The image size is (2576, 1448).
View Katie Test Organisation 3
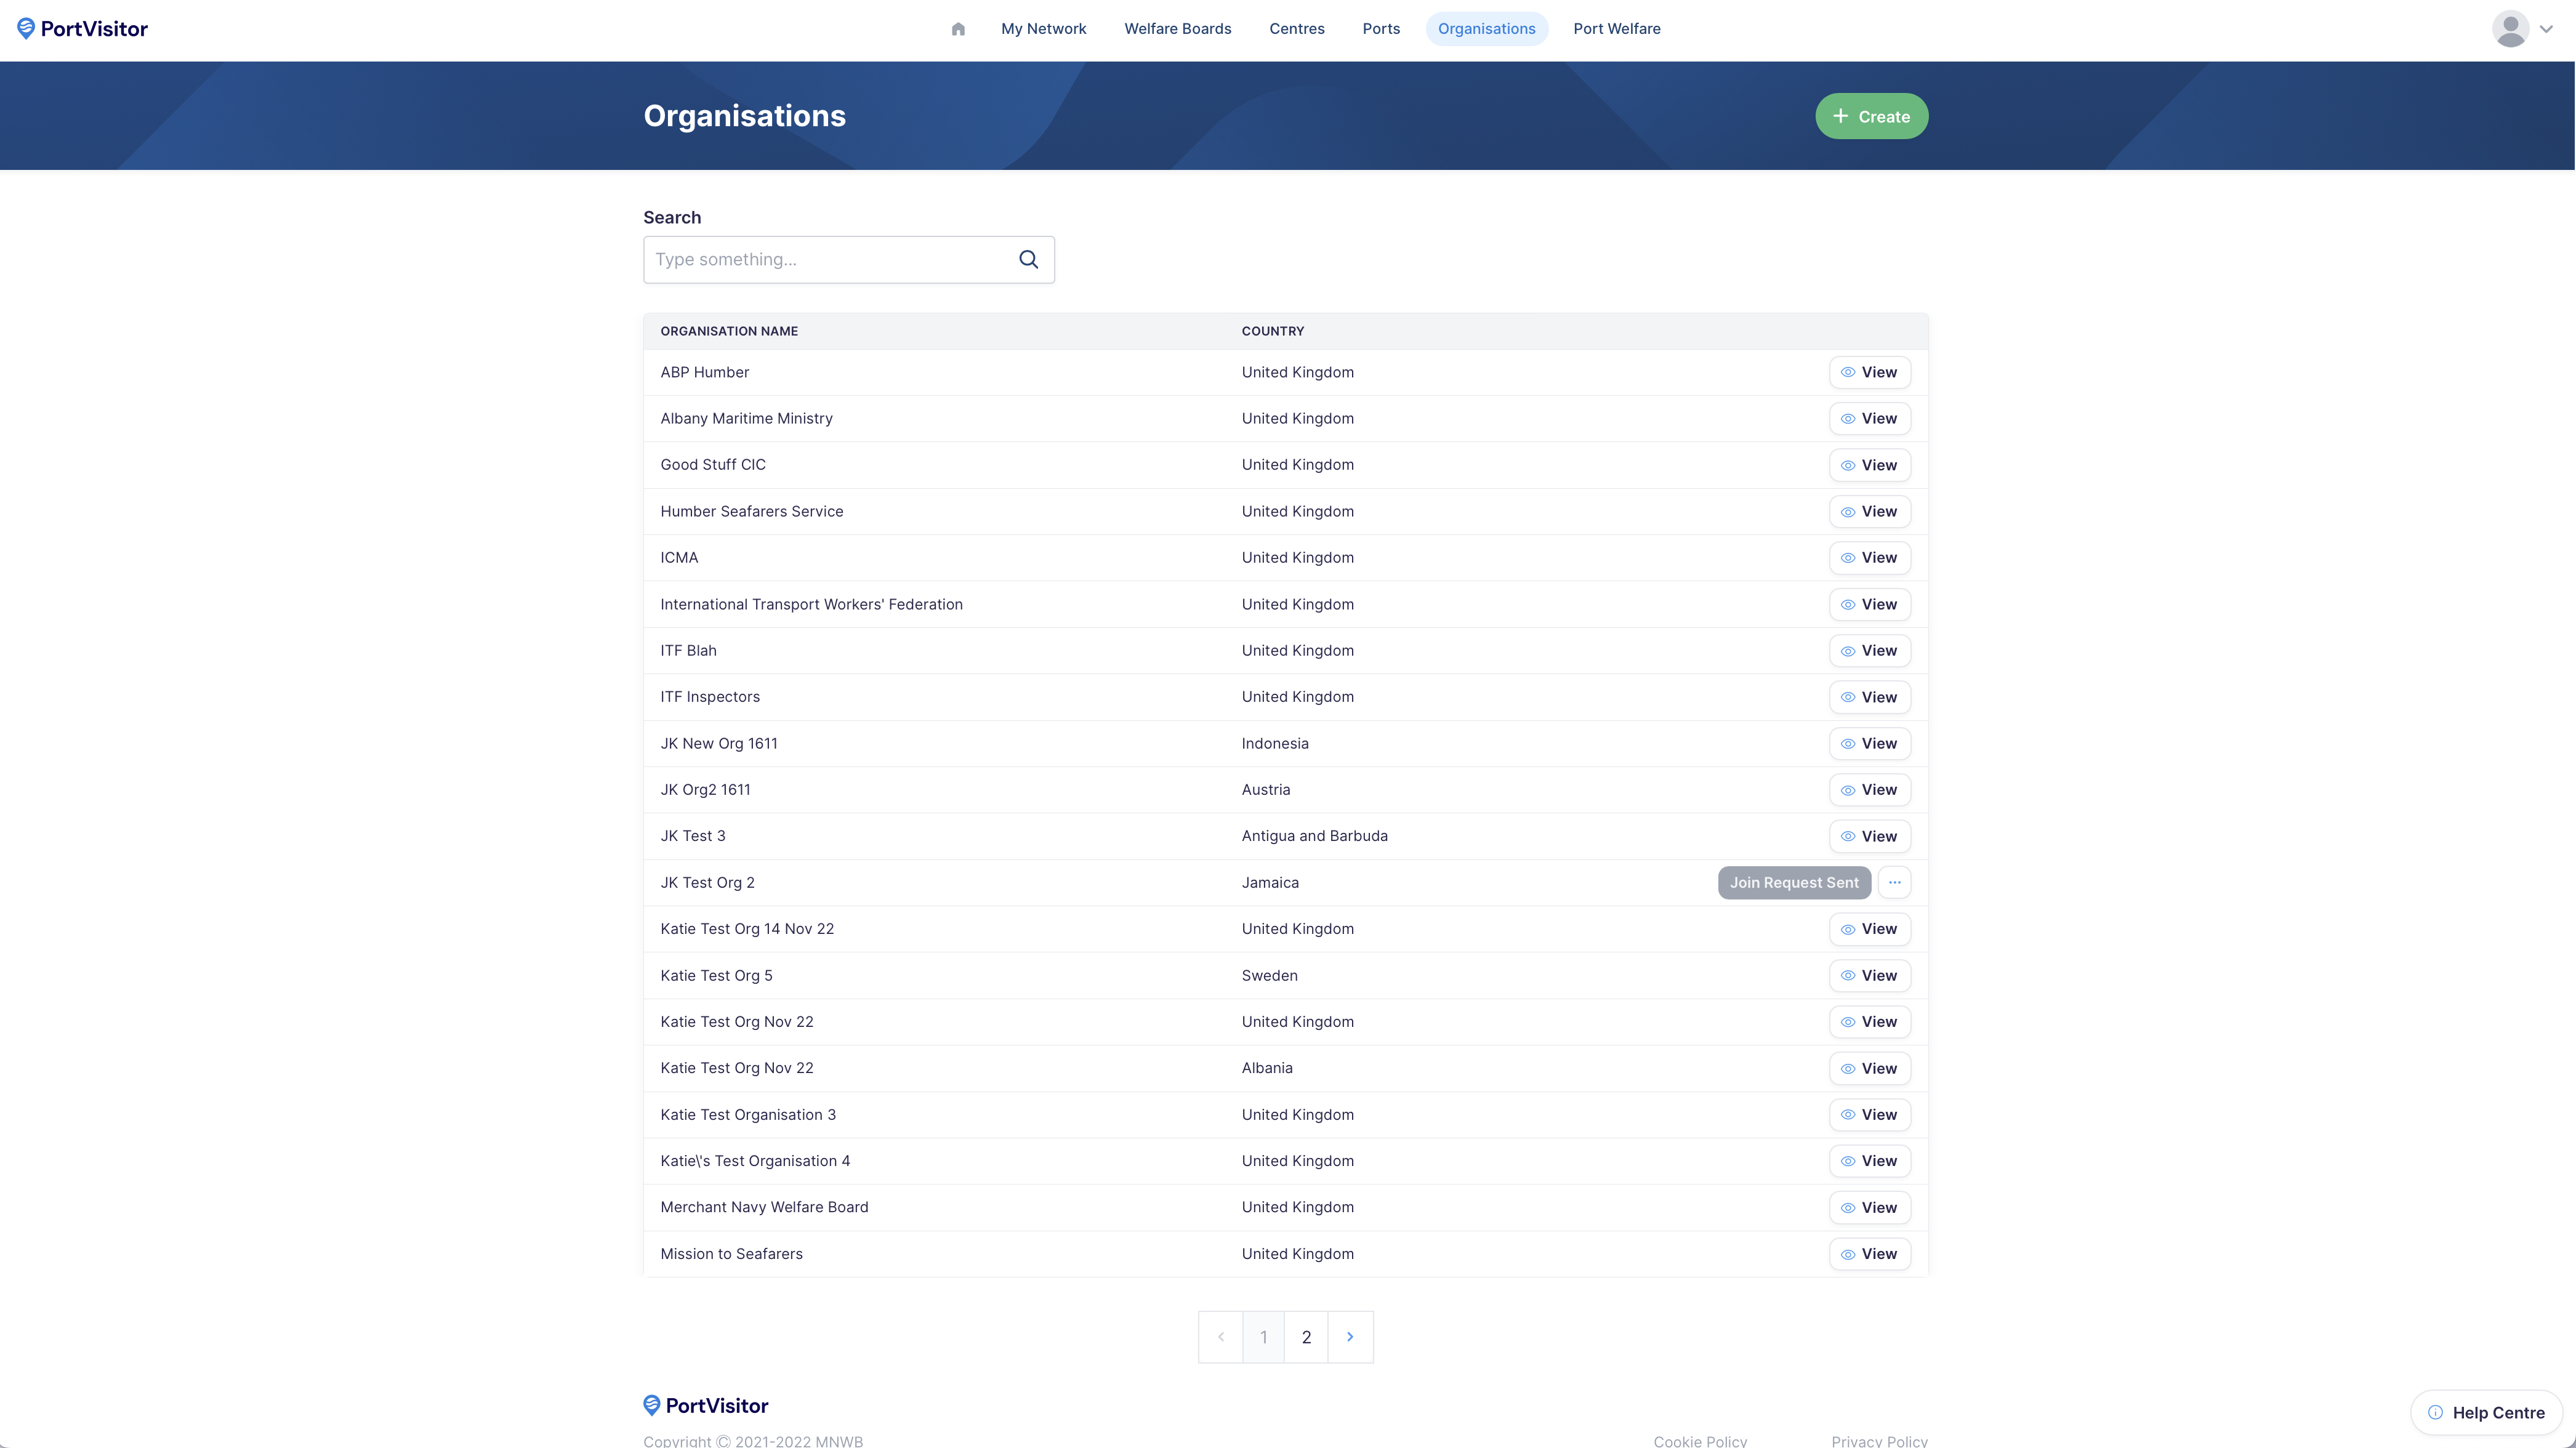[1869, 1115]
